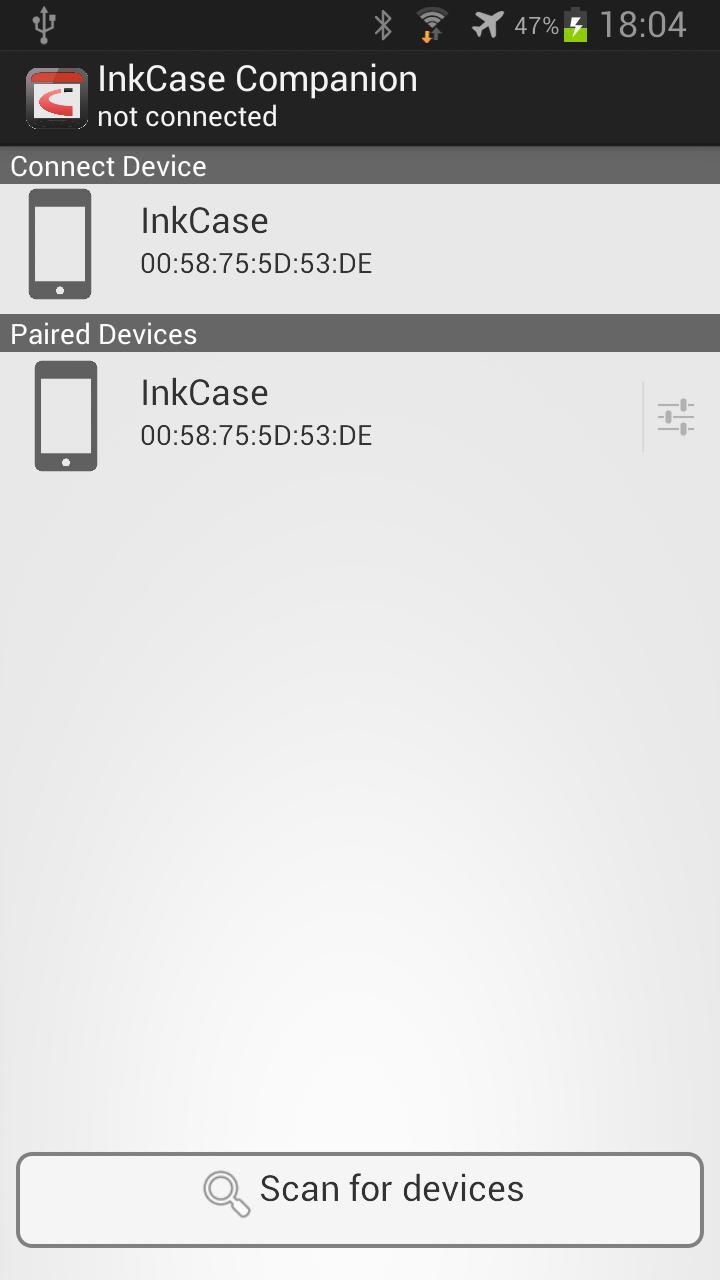
Task: Tap MAC address in Connect Device row
Action: pos(256,264)
